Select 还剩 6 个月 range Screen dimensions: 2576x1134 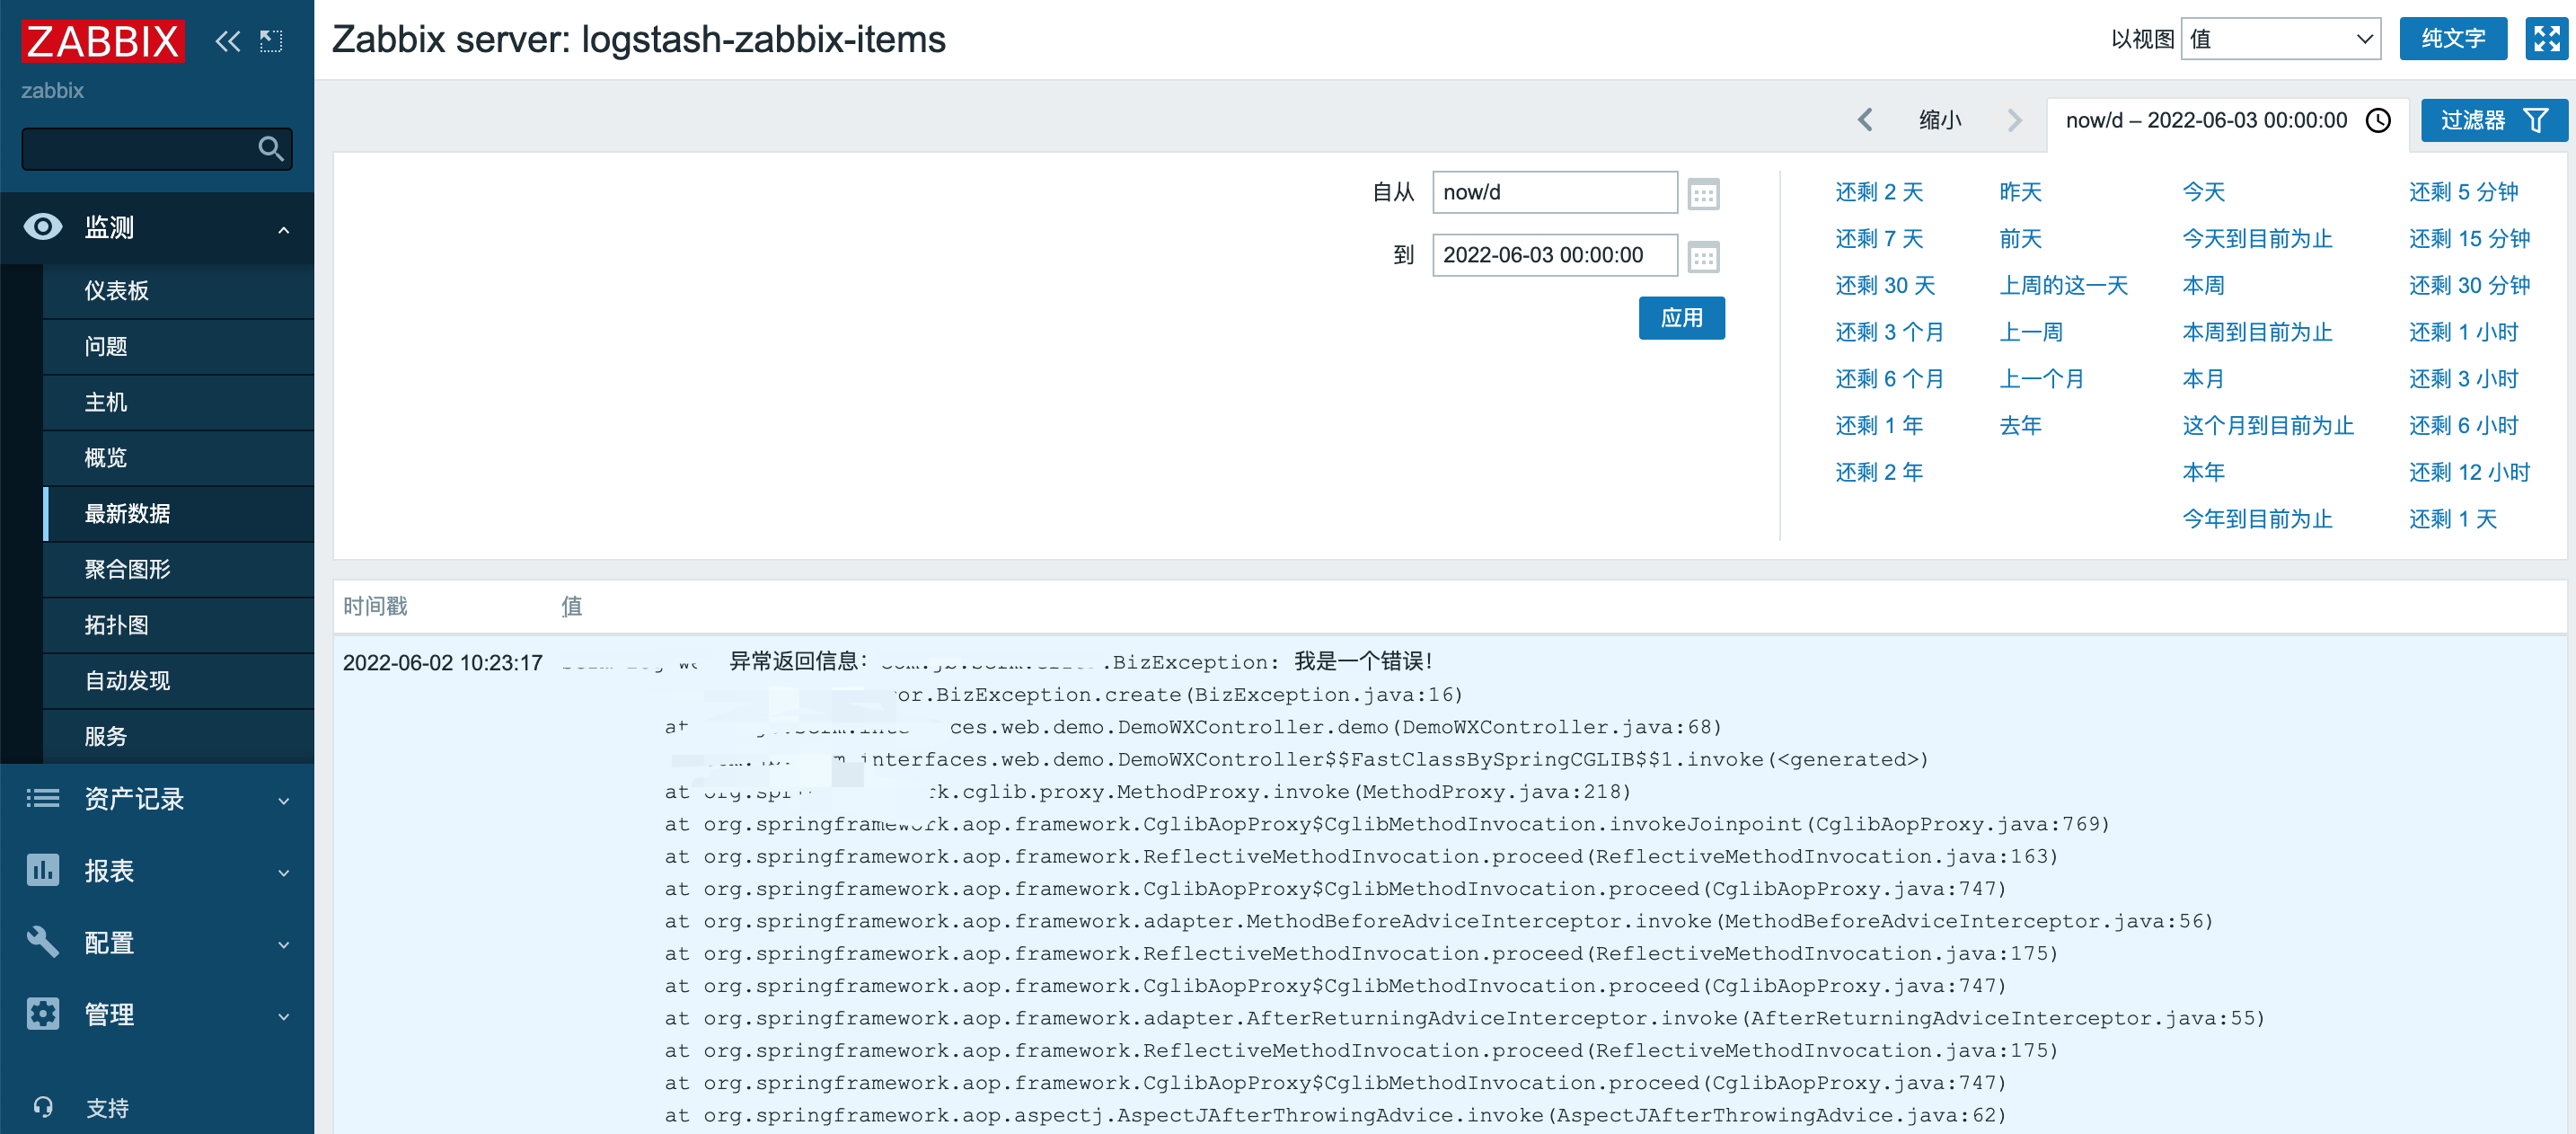coord(1890,379)
